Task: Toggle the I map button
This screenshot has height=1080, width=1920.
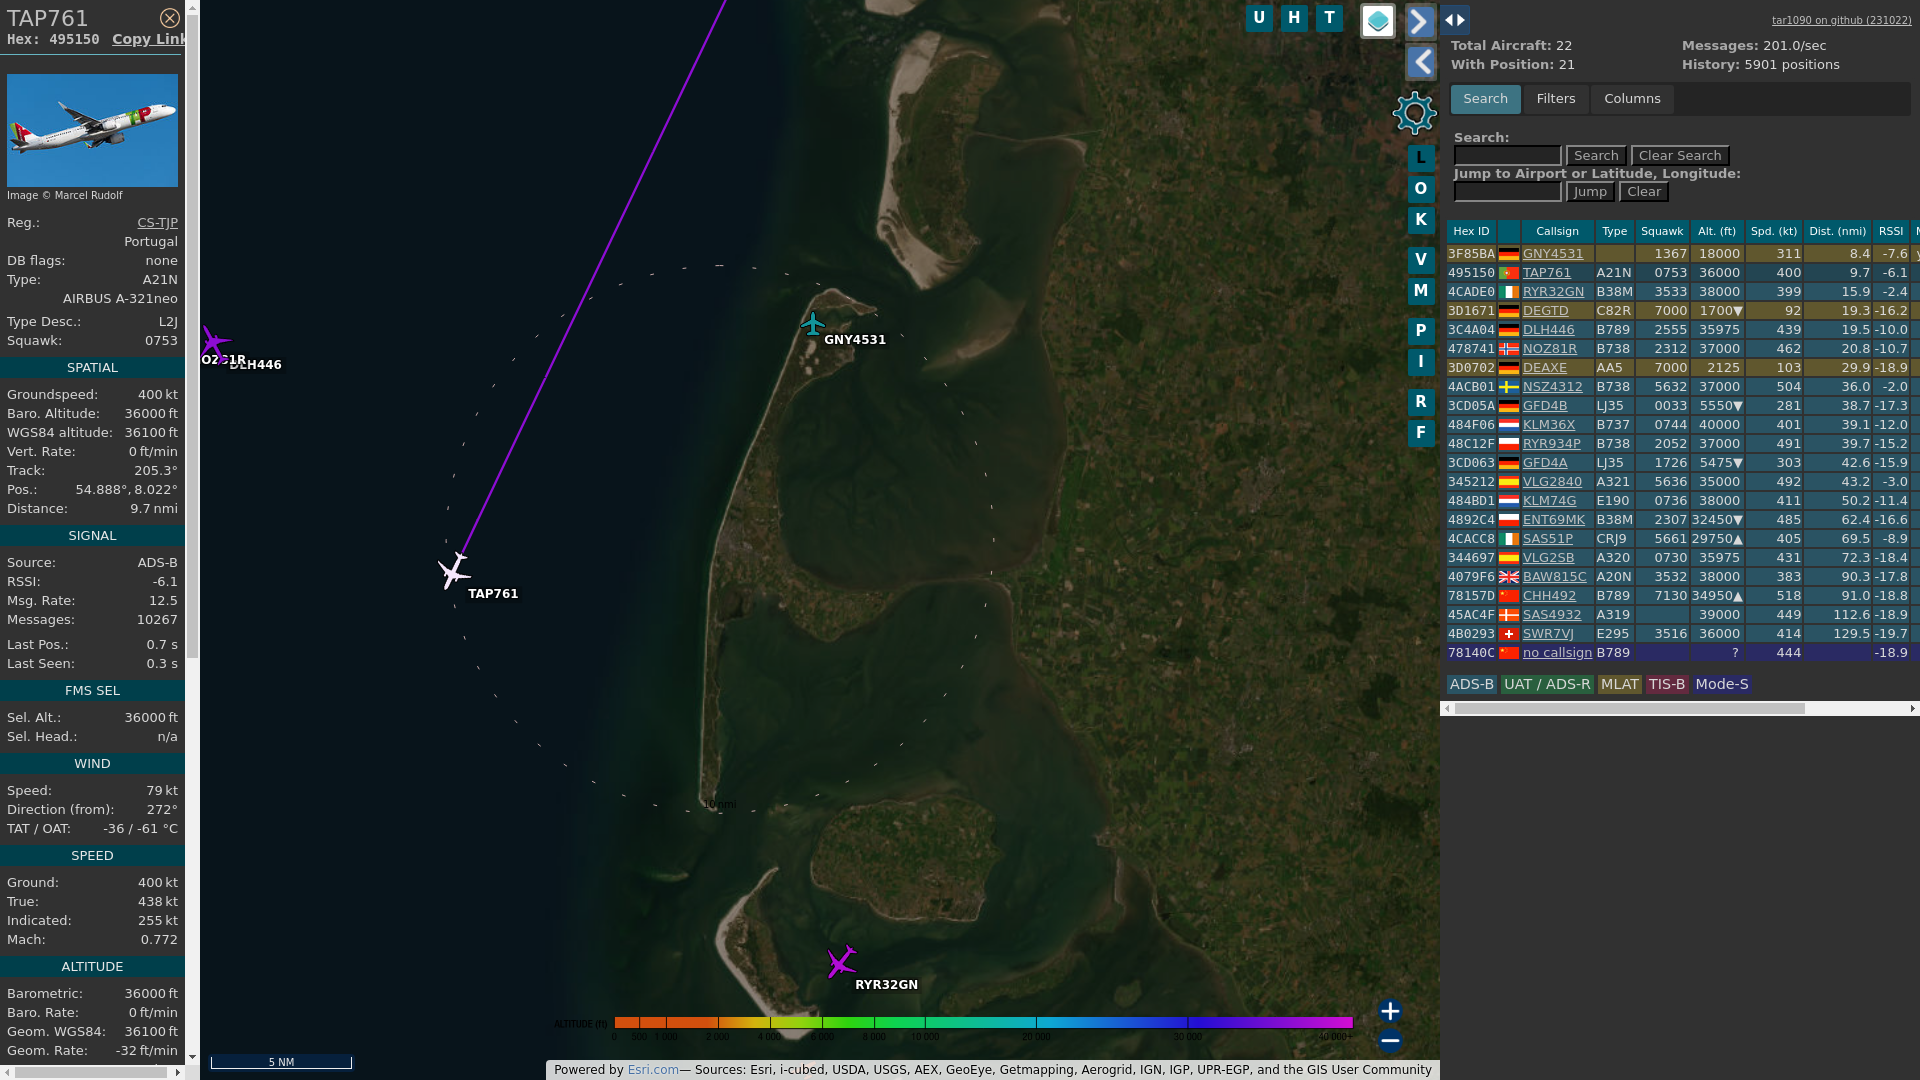Action: tap(1420, 362)
